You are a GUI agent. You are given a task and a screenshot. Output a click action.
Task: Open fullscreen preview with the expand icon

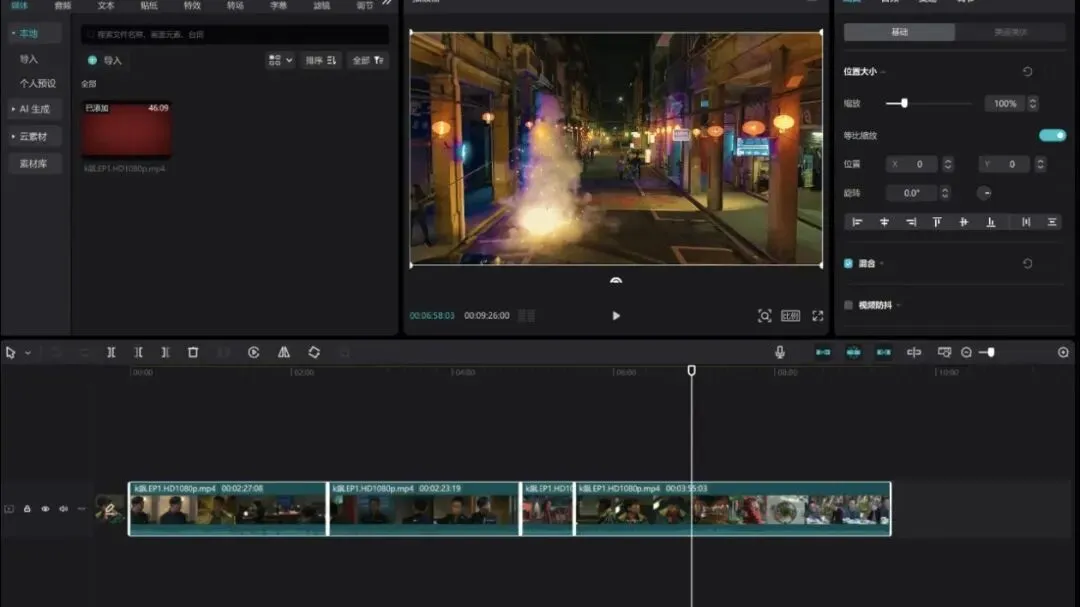817,316
